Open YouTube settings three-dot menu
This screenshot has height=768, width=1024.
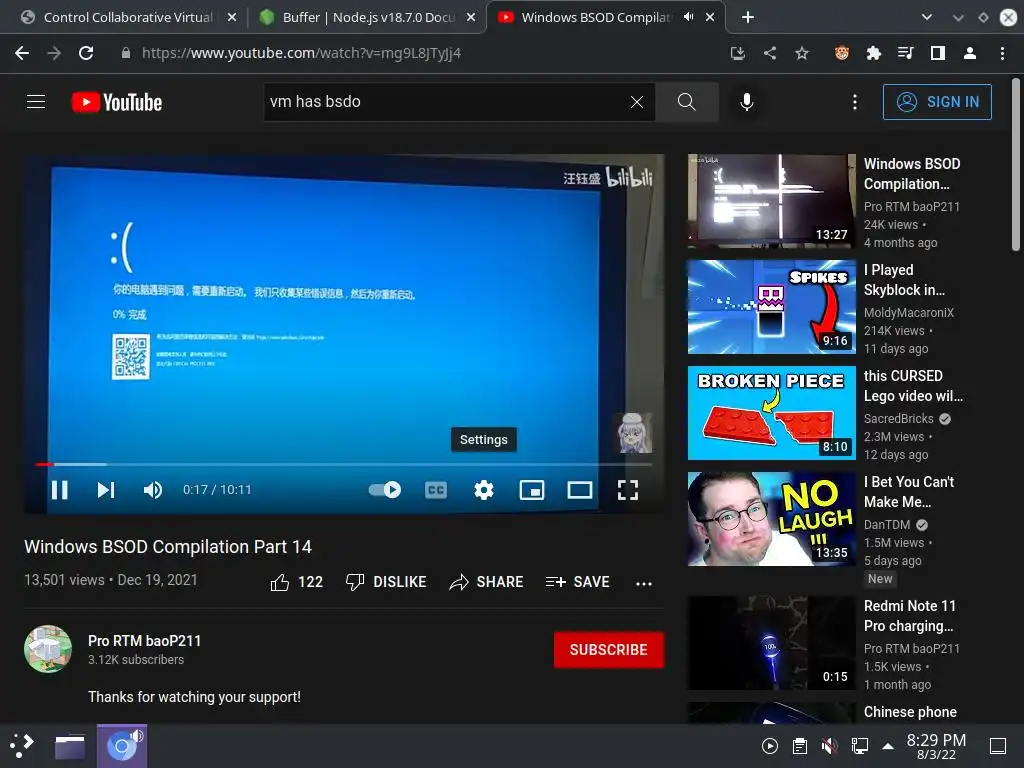click(855, 102)
